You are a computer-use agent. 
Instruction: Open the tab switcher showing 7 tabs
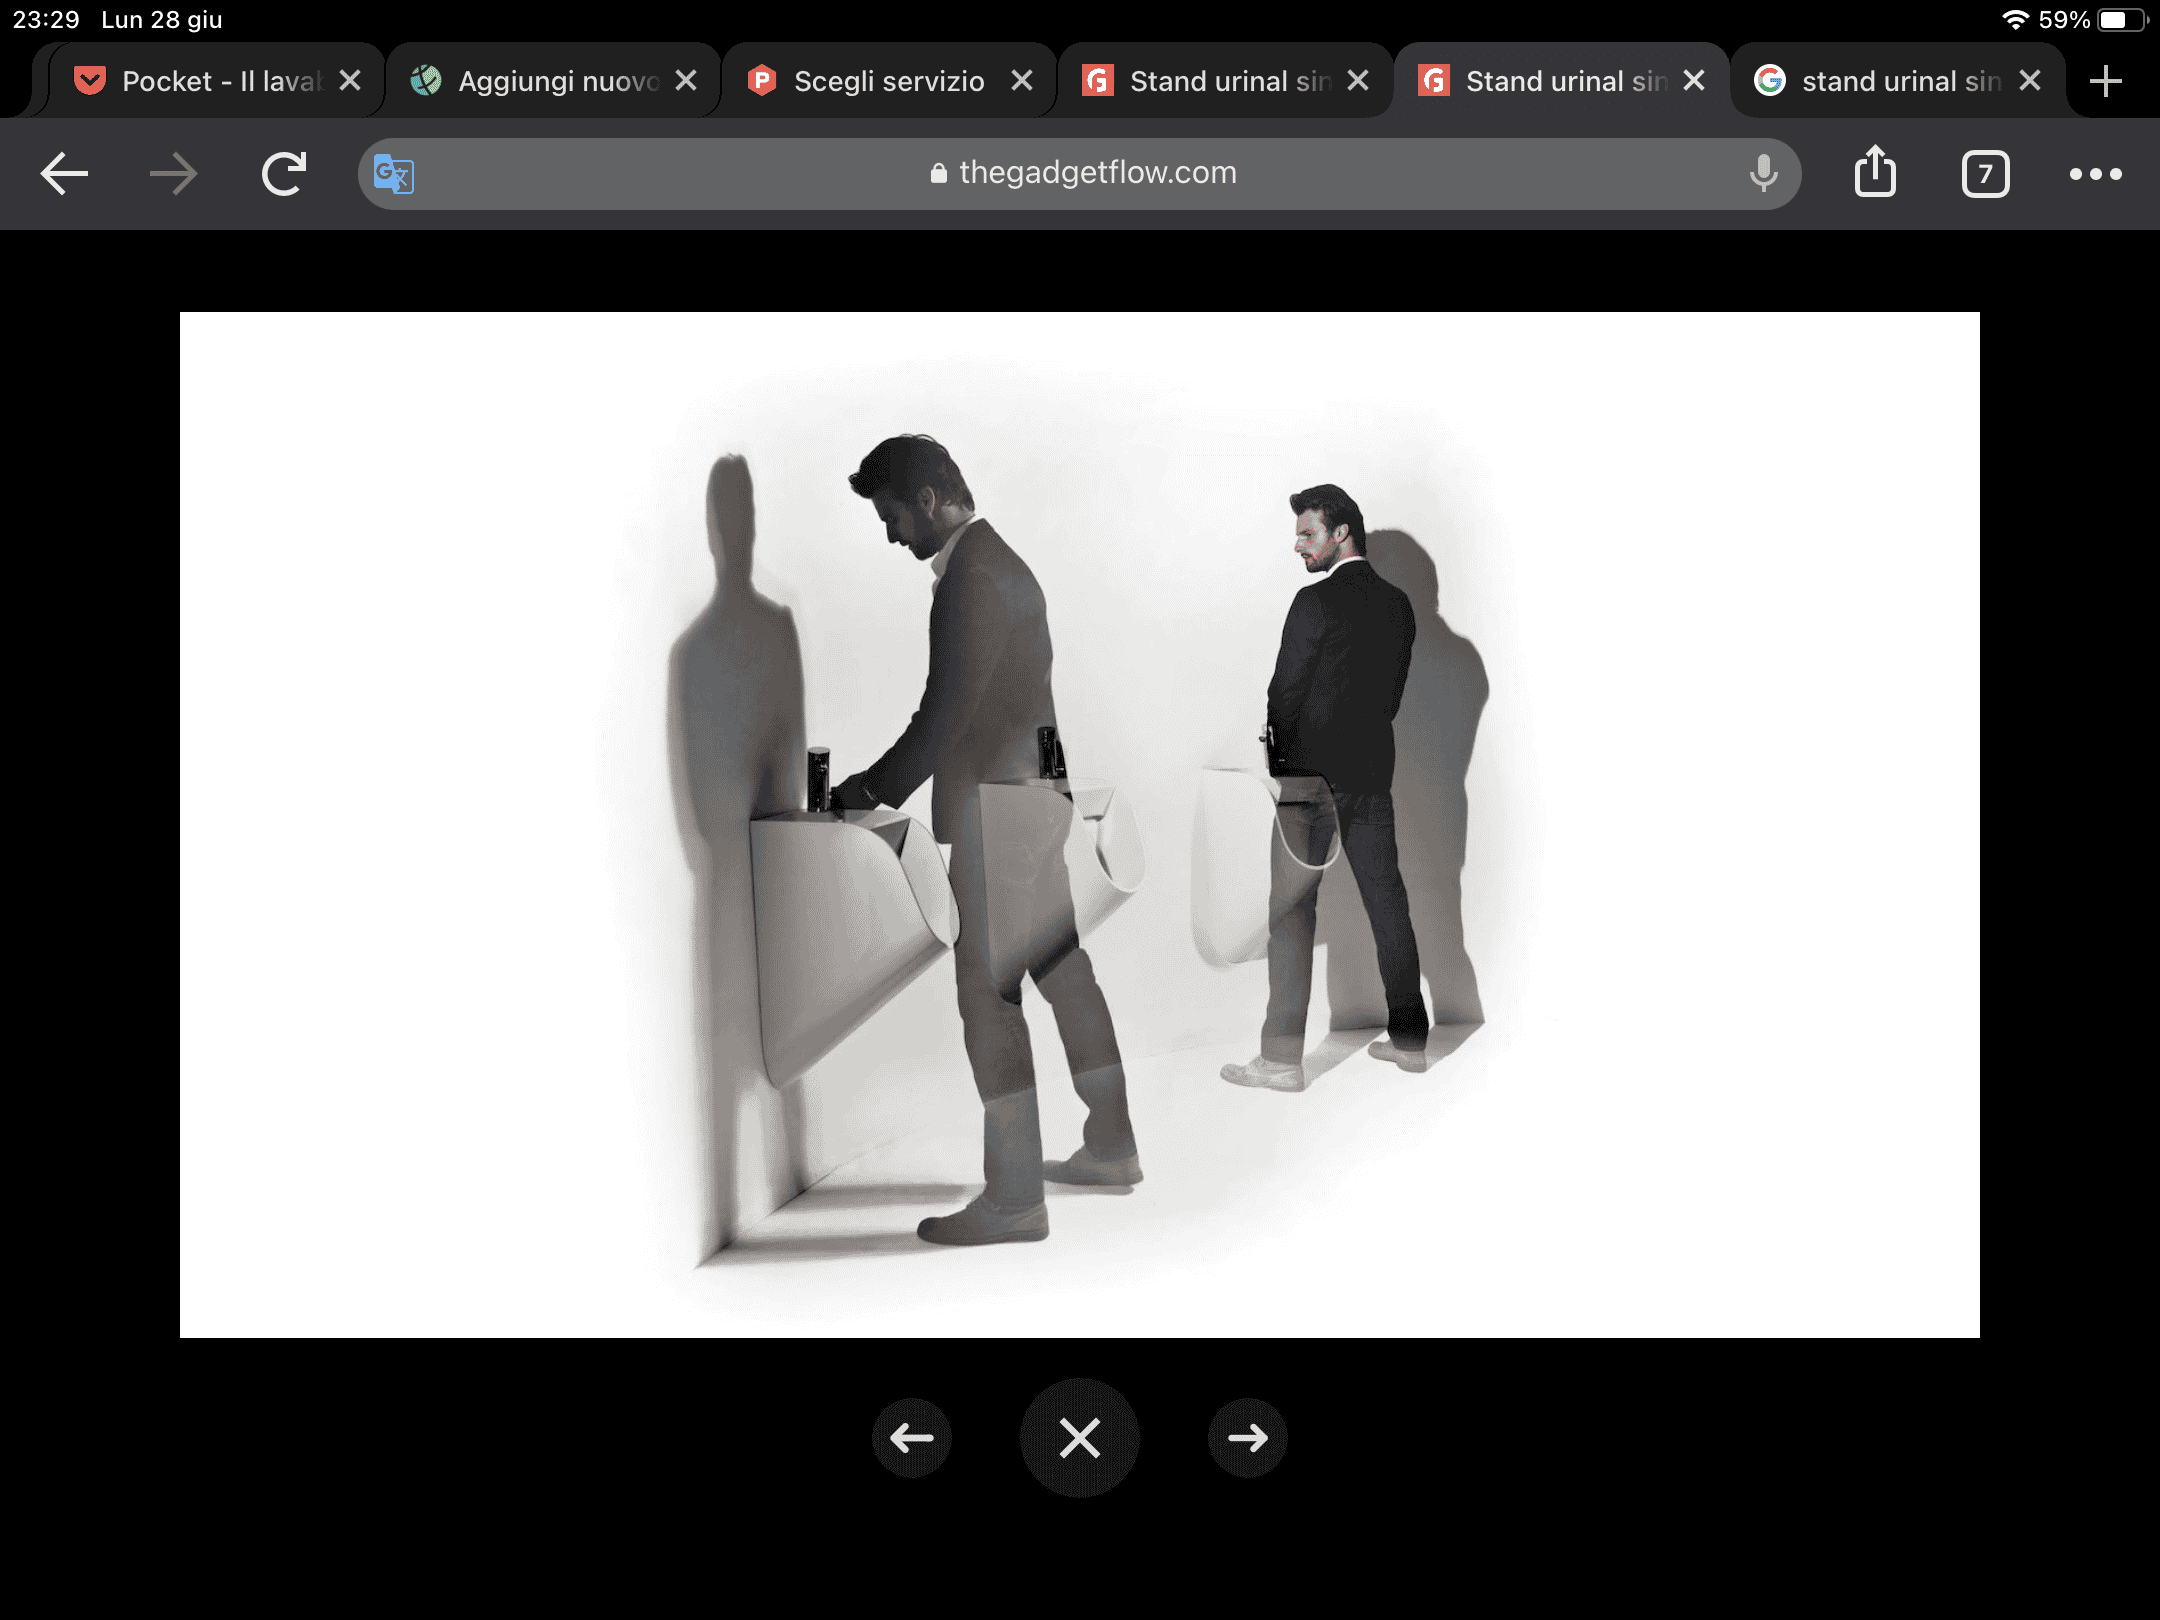click(1985, 175)
